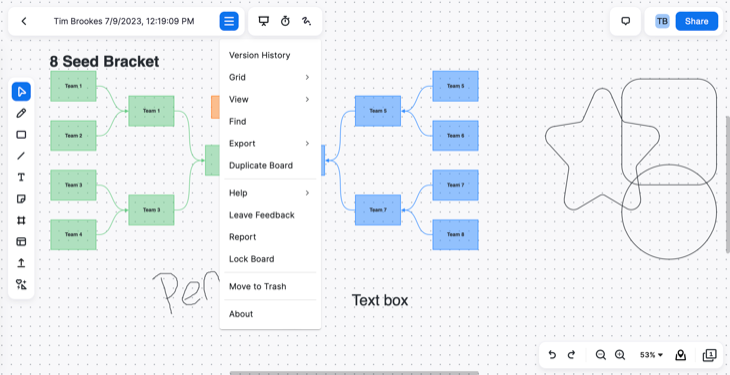This screenshot has width=730, height=375.
Task: Click the map location pin icon
Action: pos(680,355)
